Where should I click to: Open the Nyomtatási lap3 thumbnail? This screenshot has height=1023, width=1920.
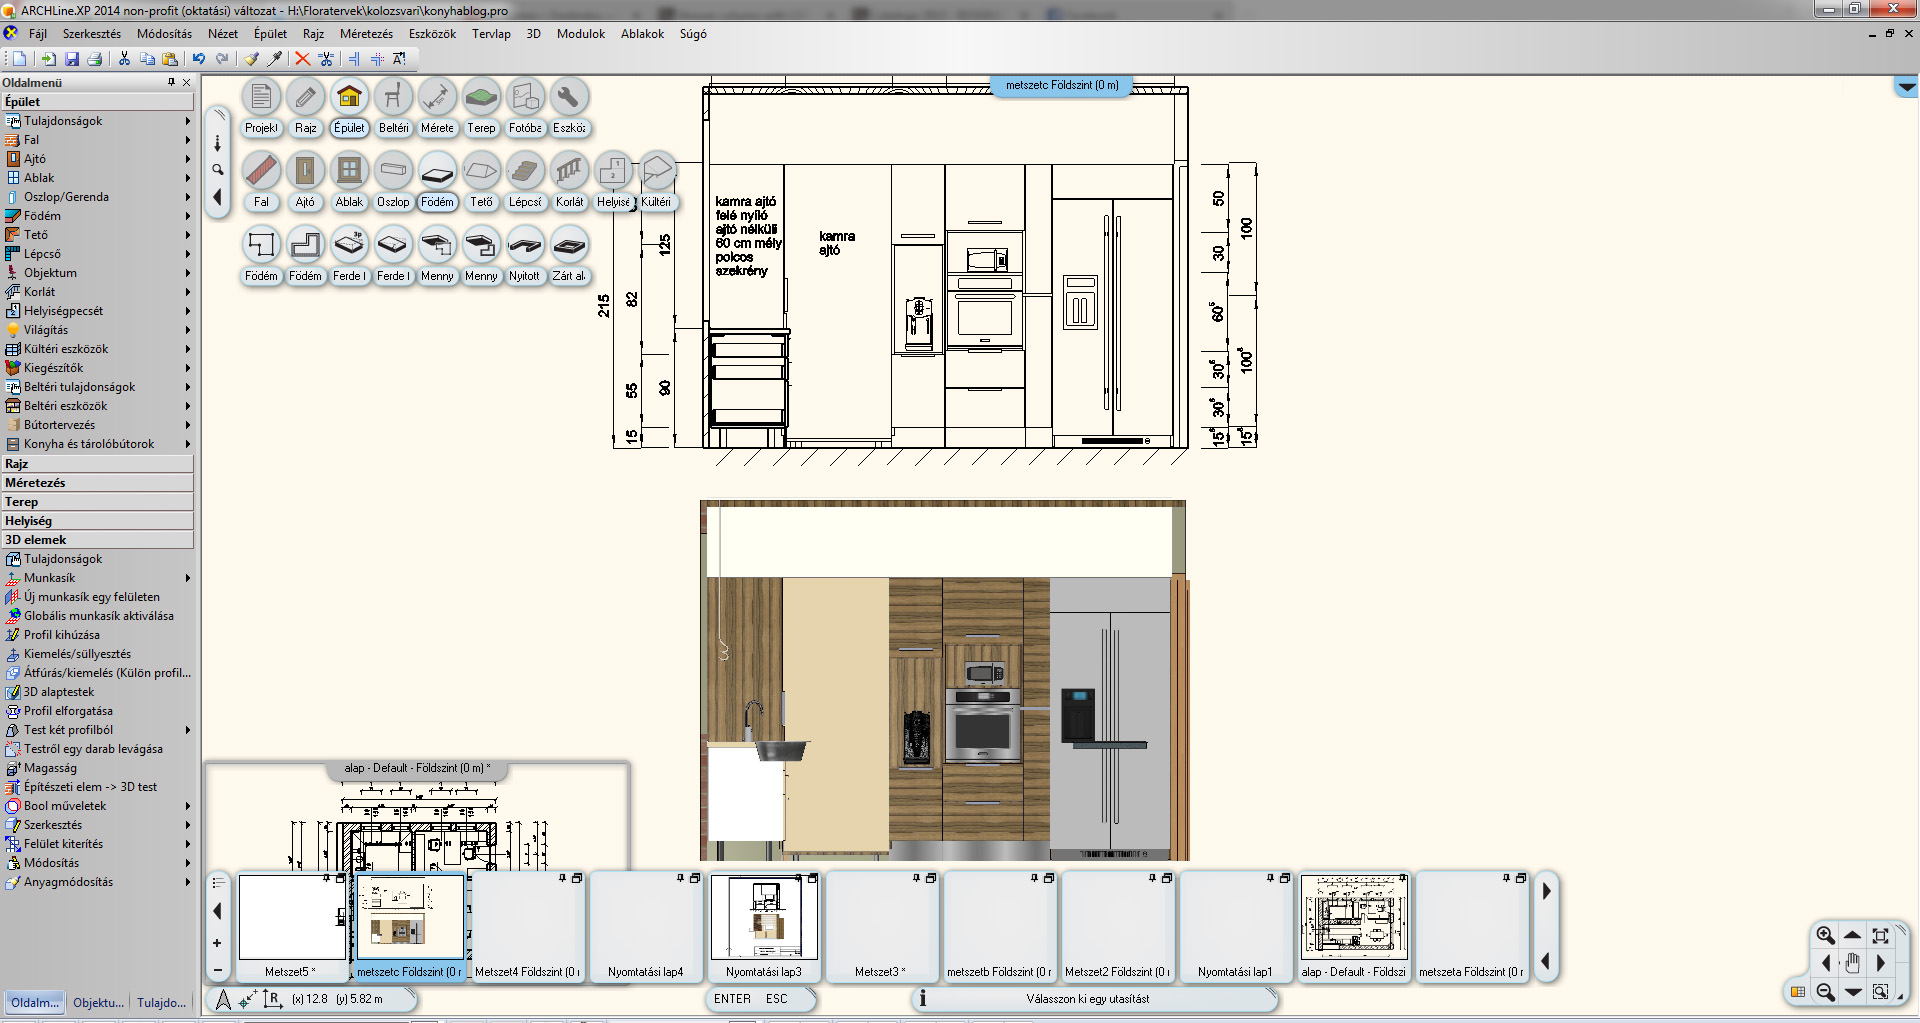pyautogui.click(x=764, y=918)
